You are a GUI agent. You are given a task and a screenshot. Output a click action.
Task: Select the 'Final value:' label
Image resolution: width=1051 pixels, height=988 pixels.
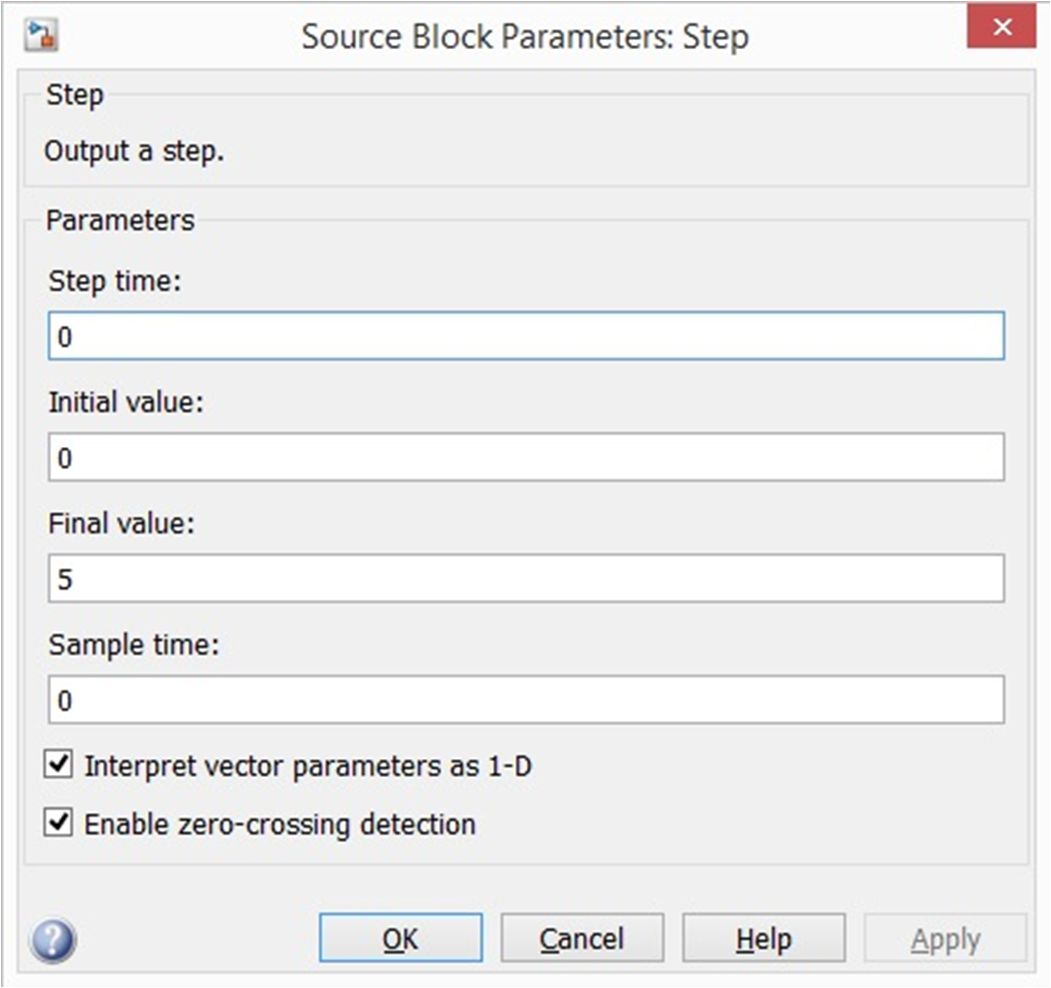pyautogui.click(x=121, y=523)
